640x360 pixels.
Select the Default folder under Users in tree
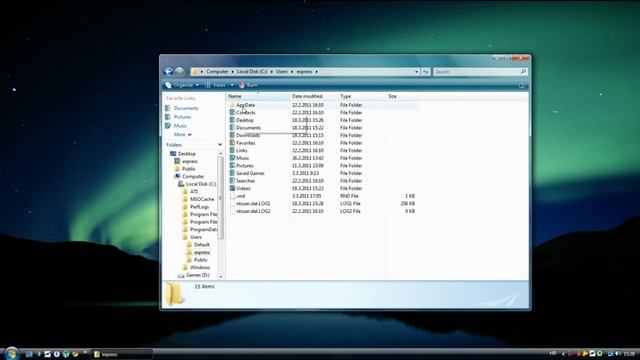[x=202, y=244]
